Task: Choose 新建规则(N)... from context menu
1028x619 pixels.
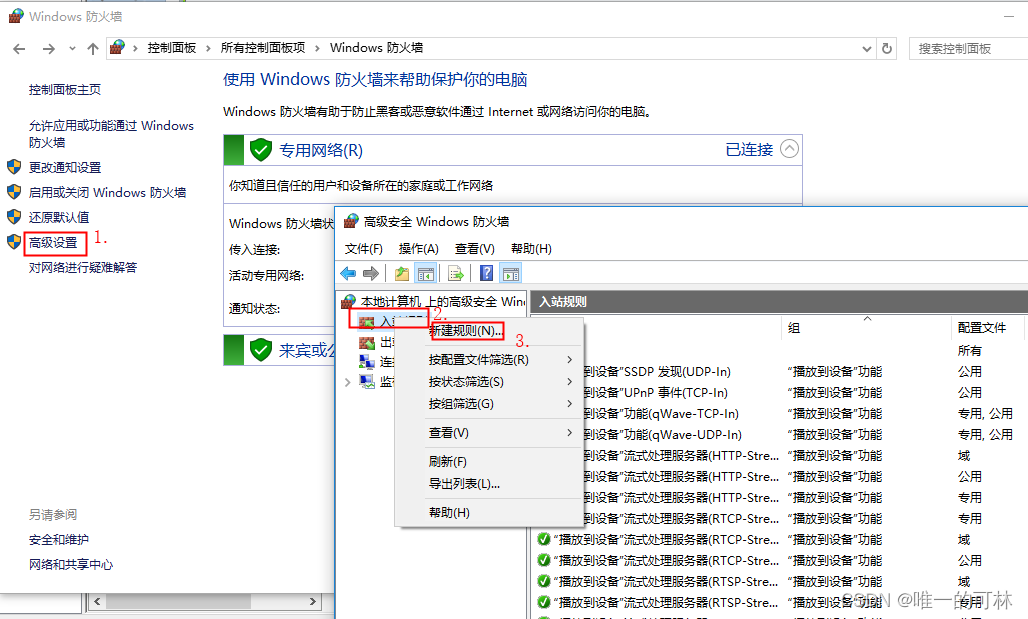Action: [x=466, y=330]
